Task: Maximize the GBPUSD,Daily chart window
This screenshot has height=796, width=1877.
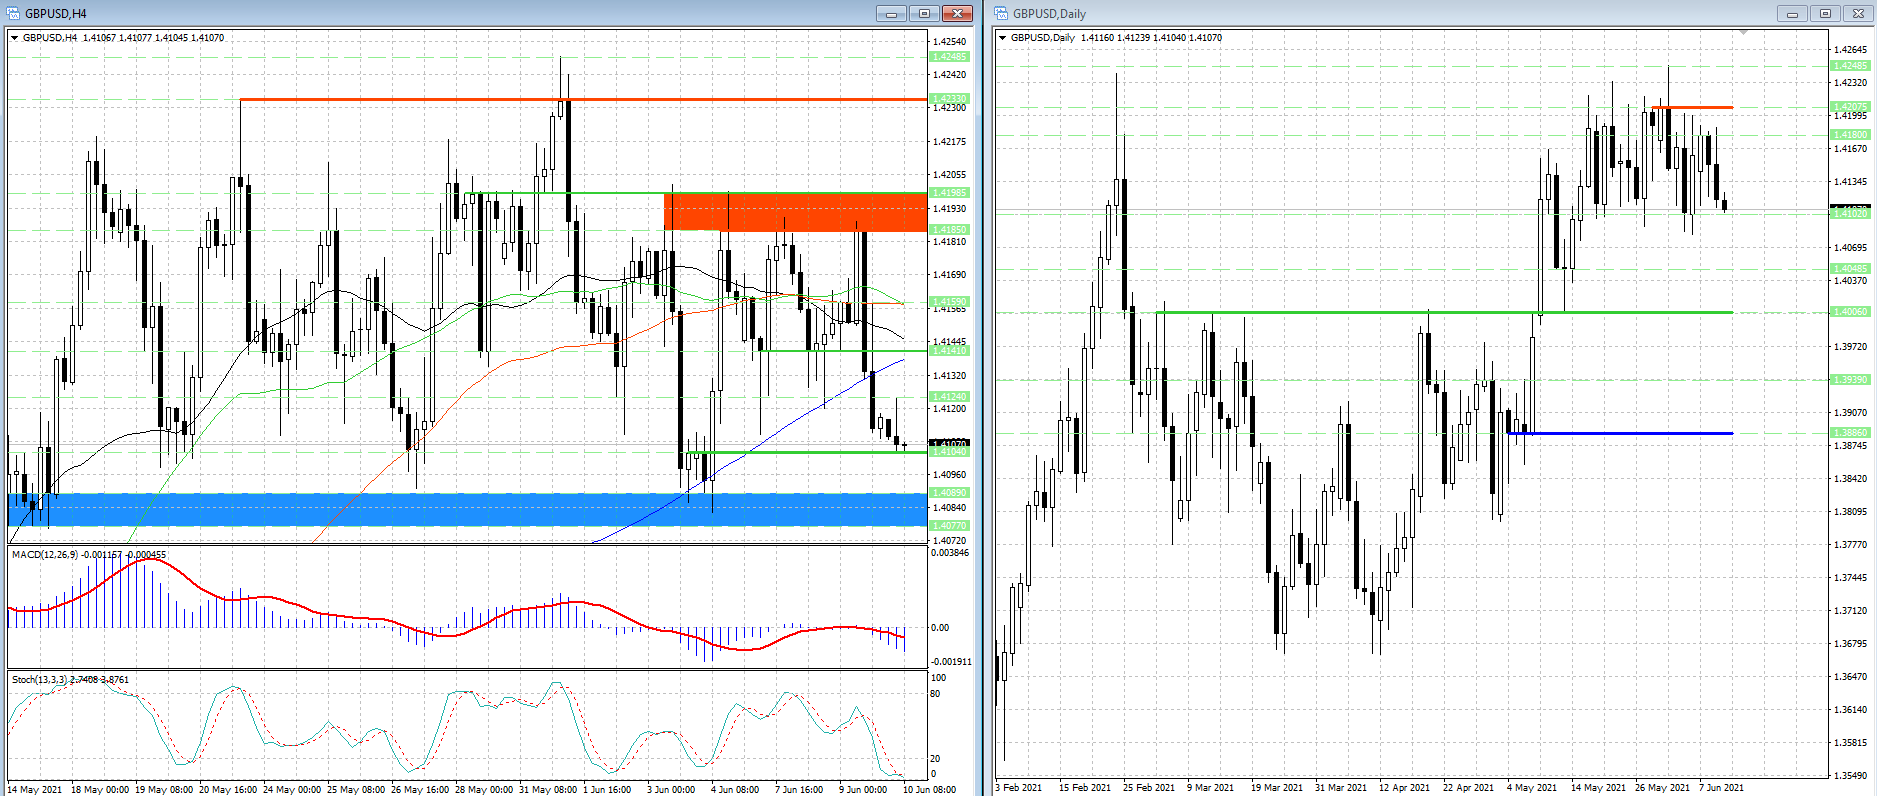Action: pyautogui.click(x=1825, y=13)
